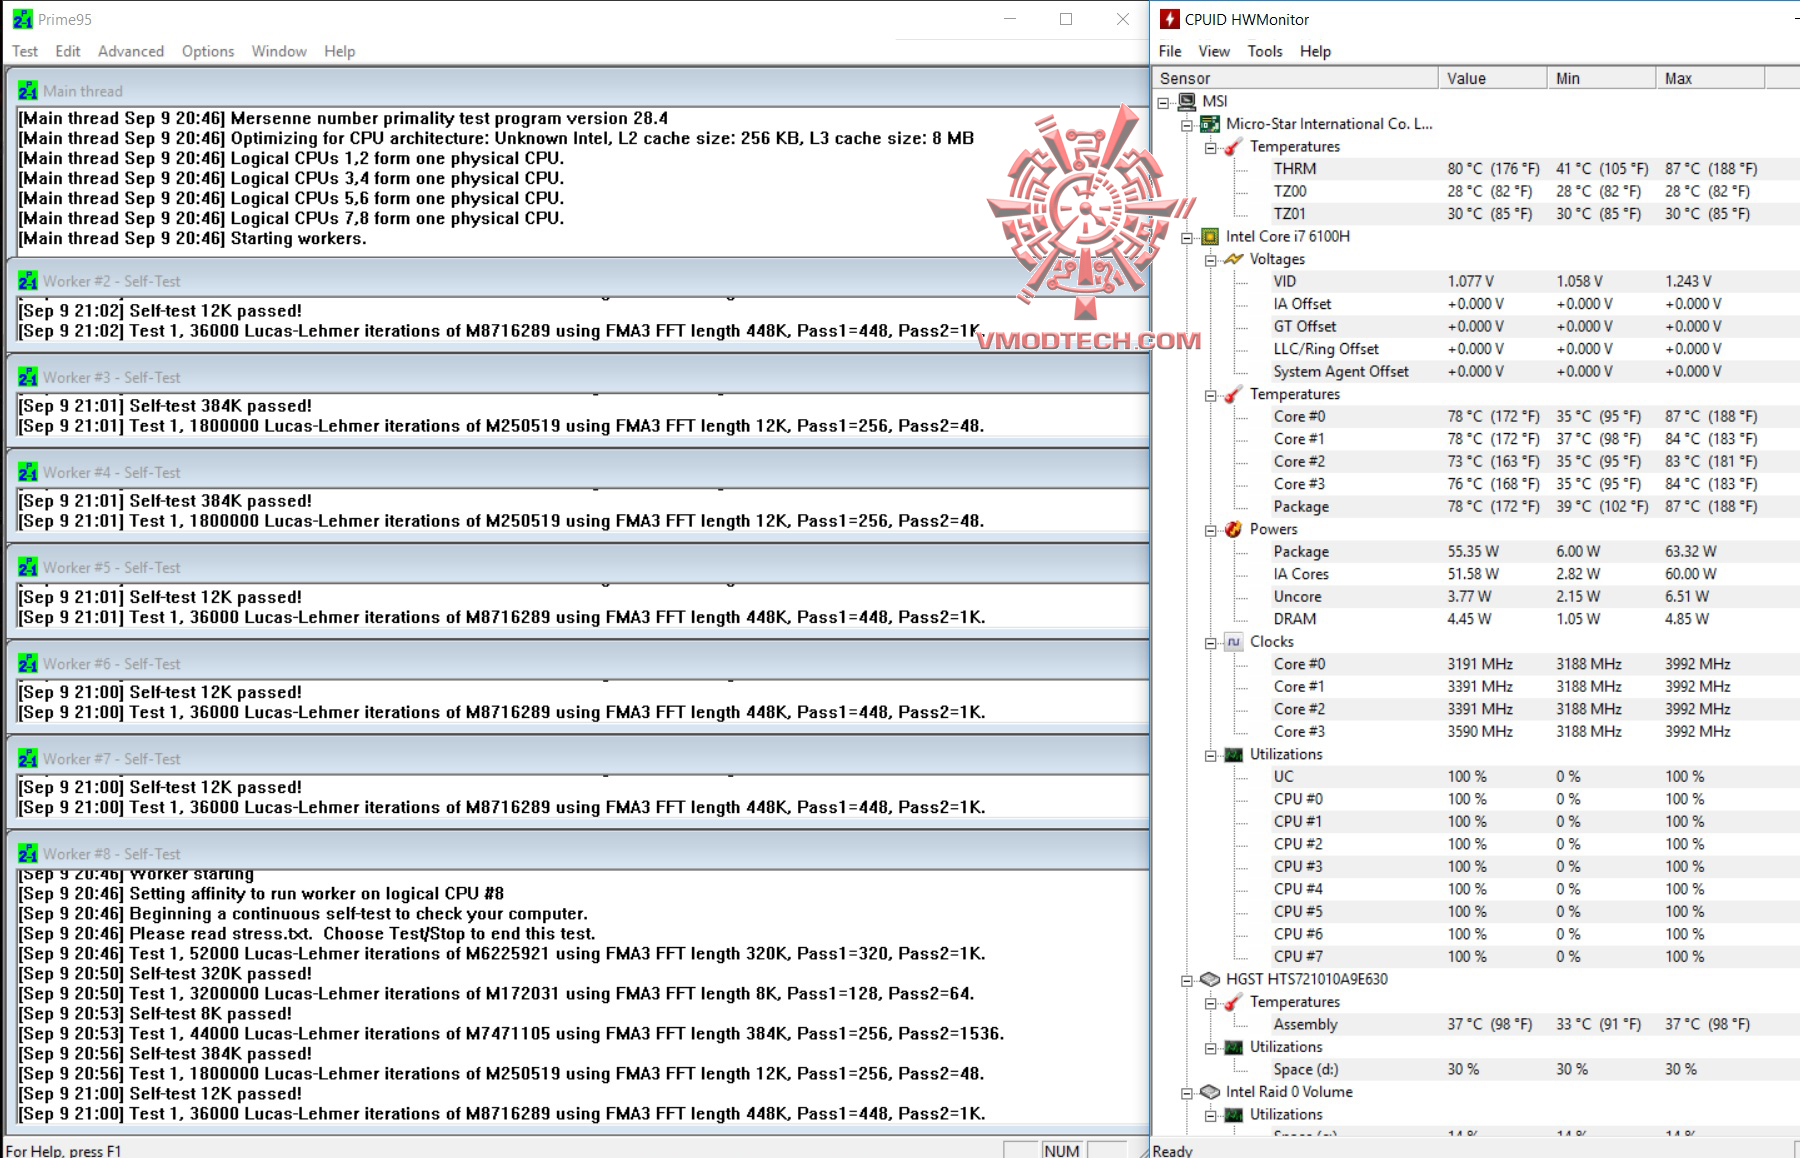
Task: Open the Edit menu in Prime95
Action: pos(68,51)
